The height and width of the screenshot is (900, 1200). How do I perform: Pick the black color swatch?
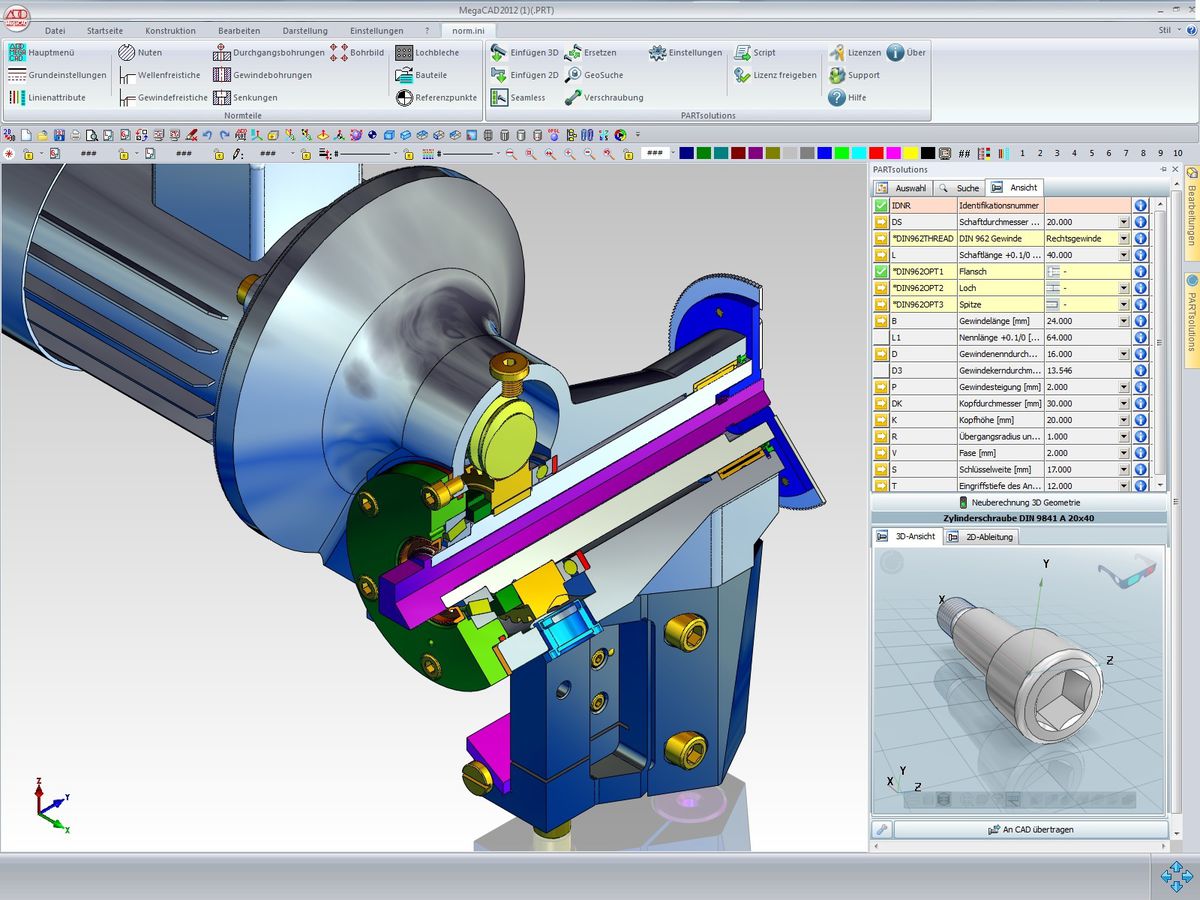click(928, 153)
